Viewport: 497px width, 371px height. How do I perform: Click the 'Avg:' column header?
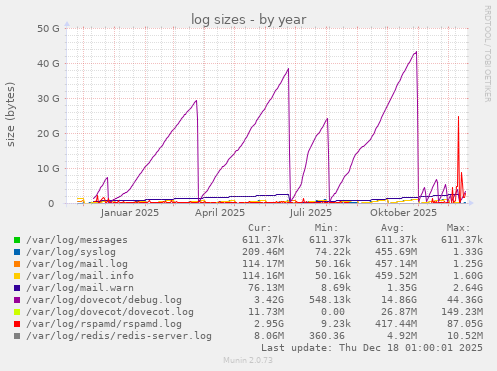tap(392, 228)
